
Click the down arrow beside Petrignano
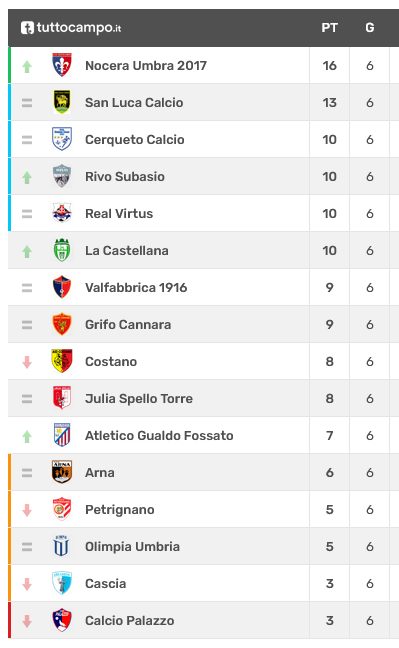(x=27, y=510)
